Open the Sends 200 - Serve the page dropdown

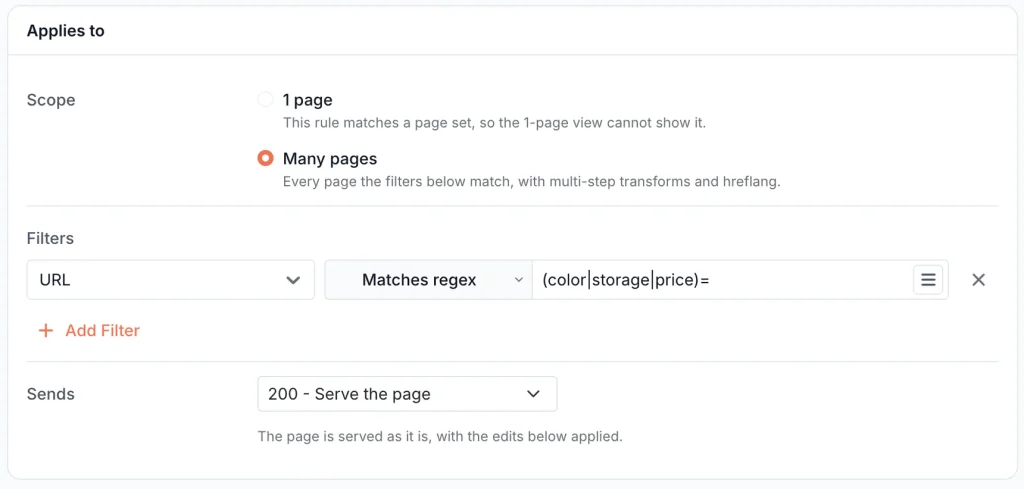point(408,394)
